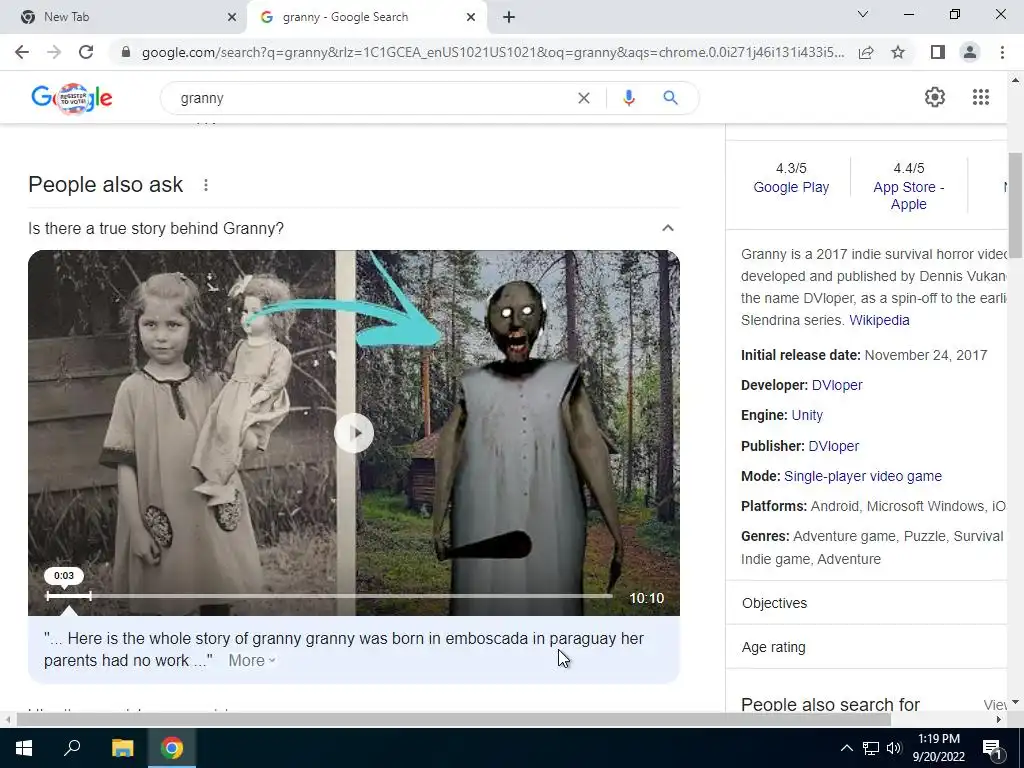Play the Granny story video
1024x768 pixels.
[x=354, y=433]
